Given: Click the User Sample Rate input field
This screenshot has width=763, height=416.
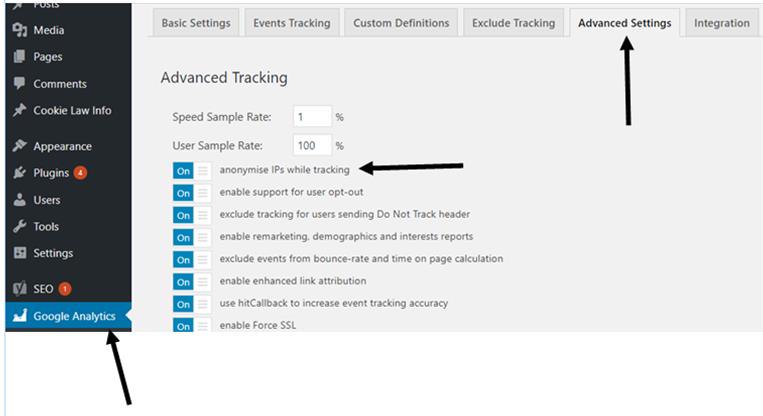Looking at the screenshot, I should pyautogui.click(x=312, y=145).
